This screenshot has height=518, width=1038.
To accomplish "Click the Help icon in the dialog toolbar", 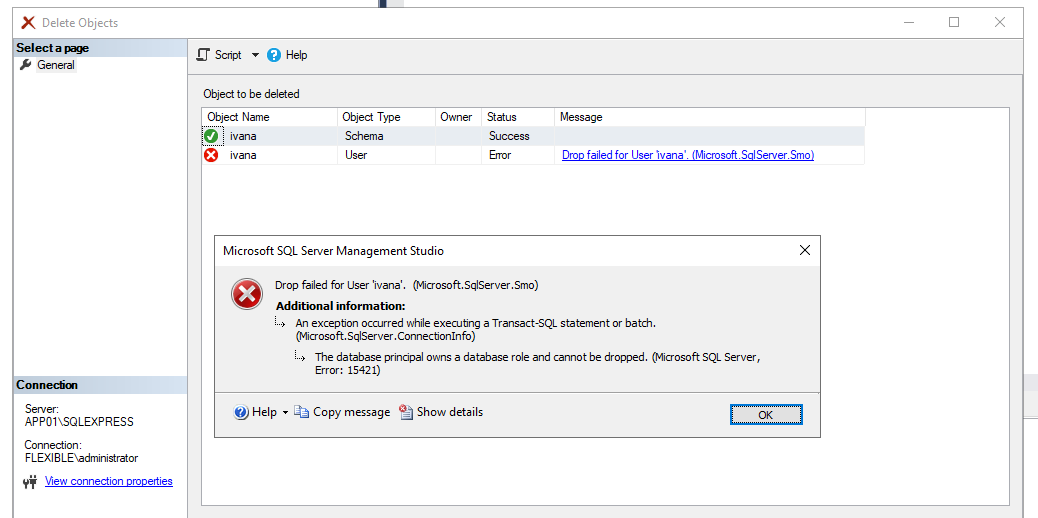I will point(274,55).
